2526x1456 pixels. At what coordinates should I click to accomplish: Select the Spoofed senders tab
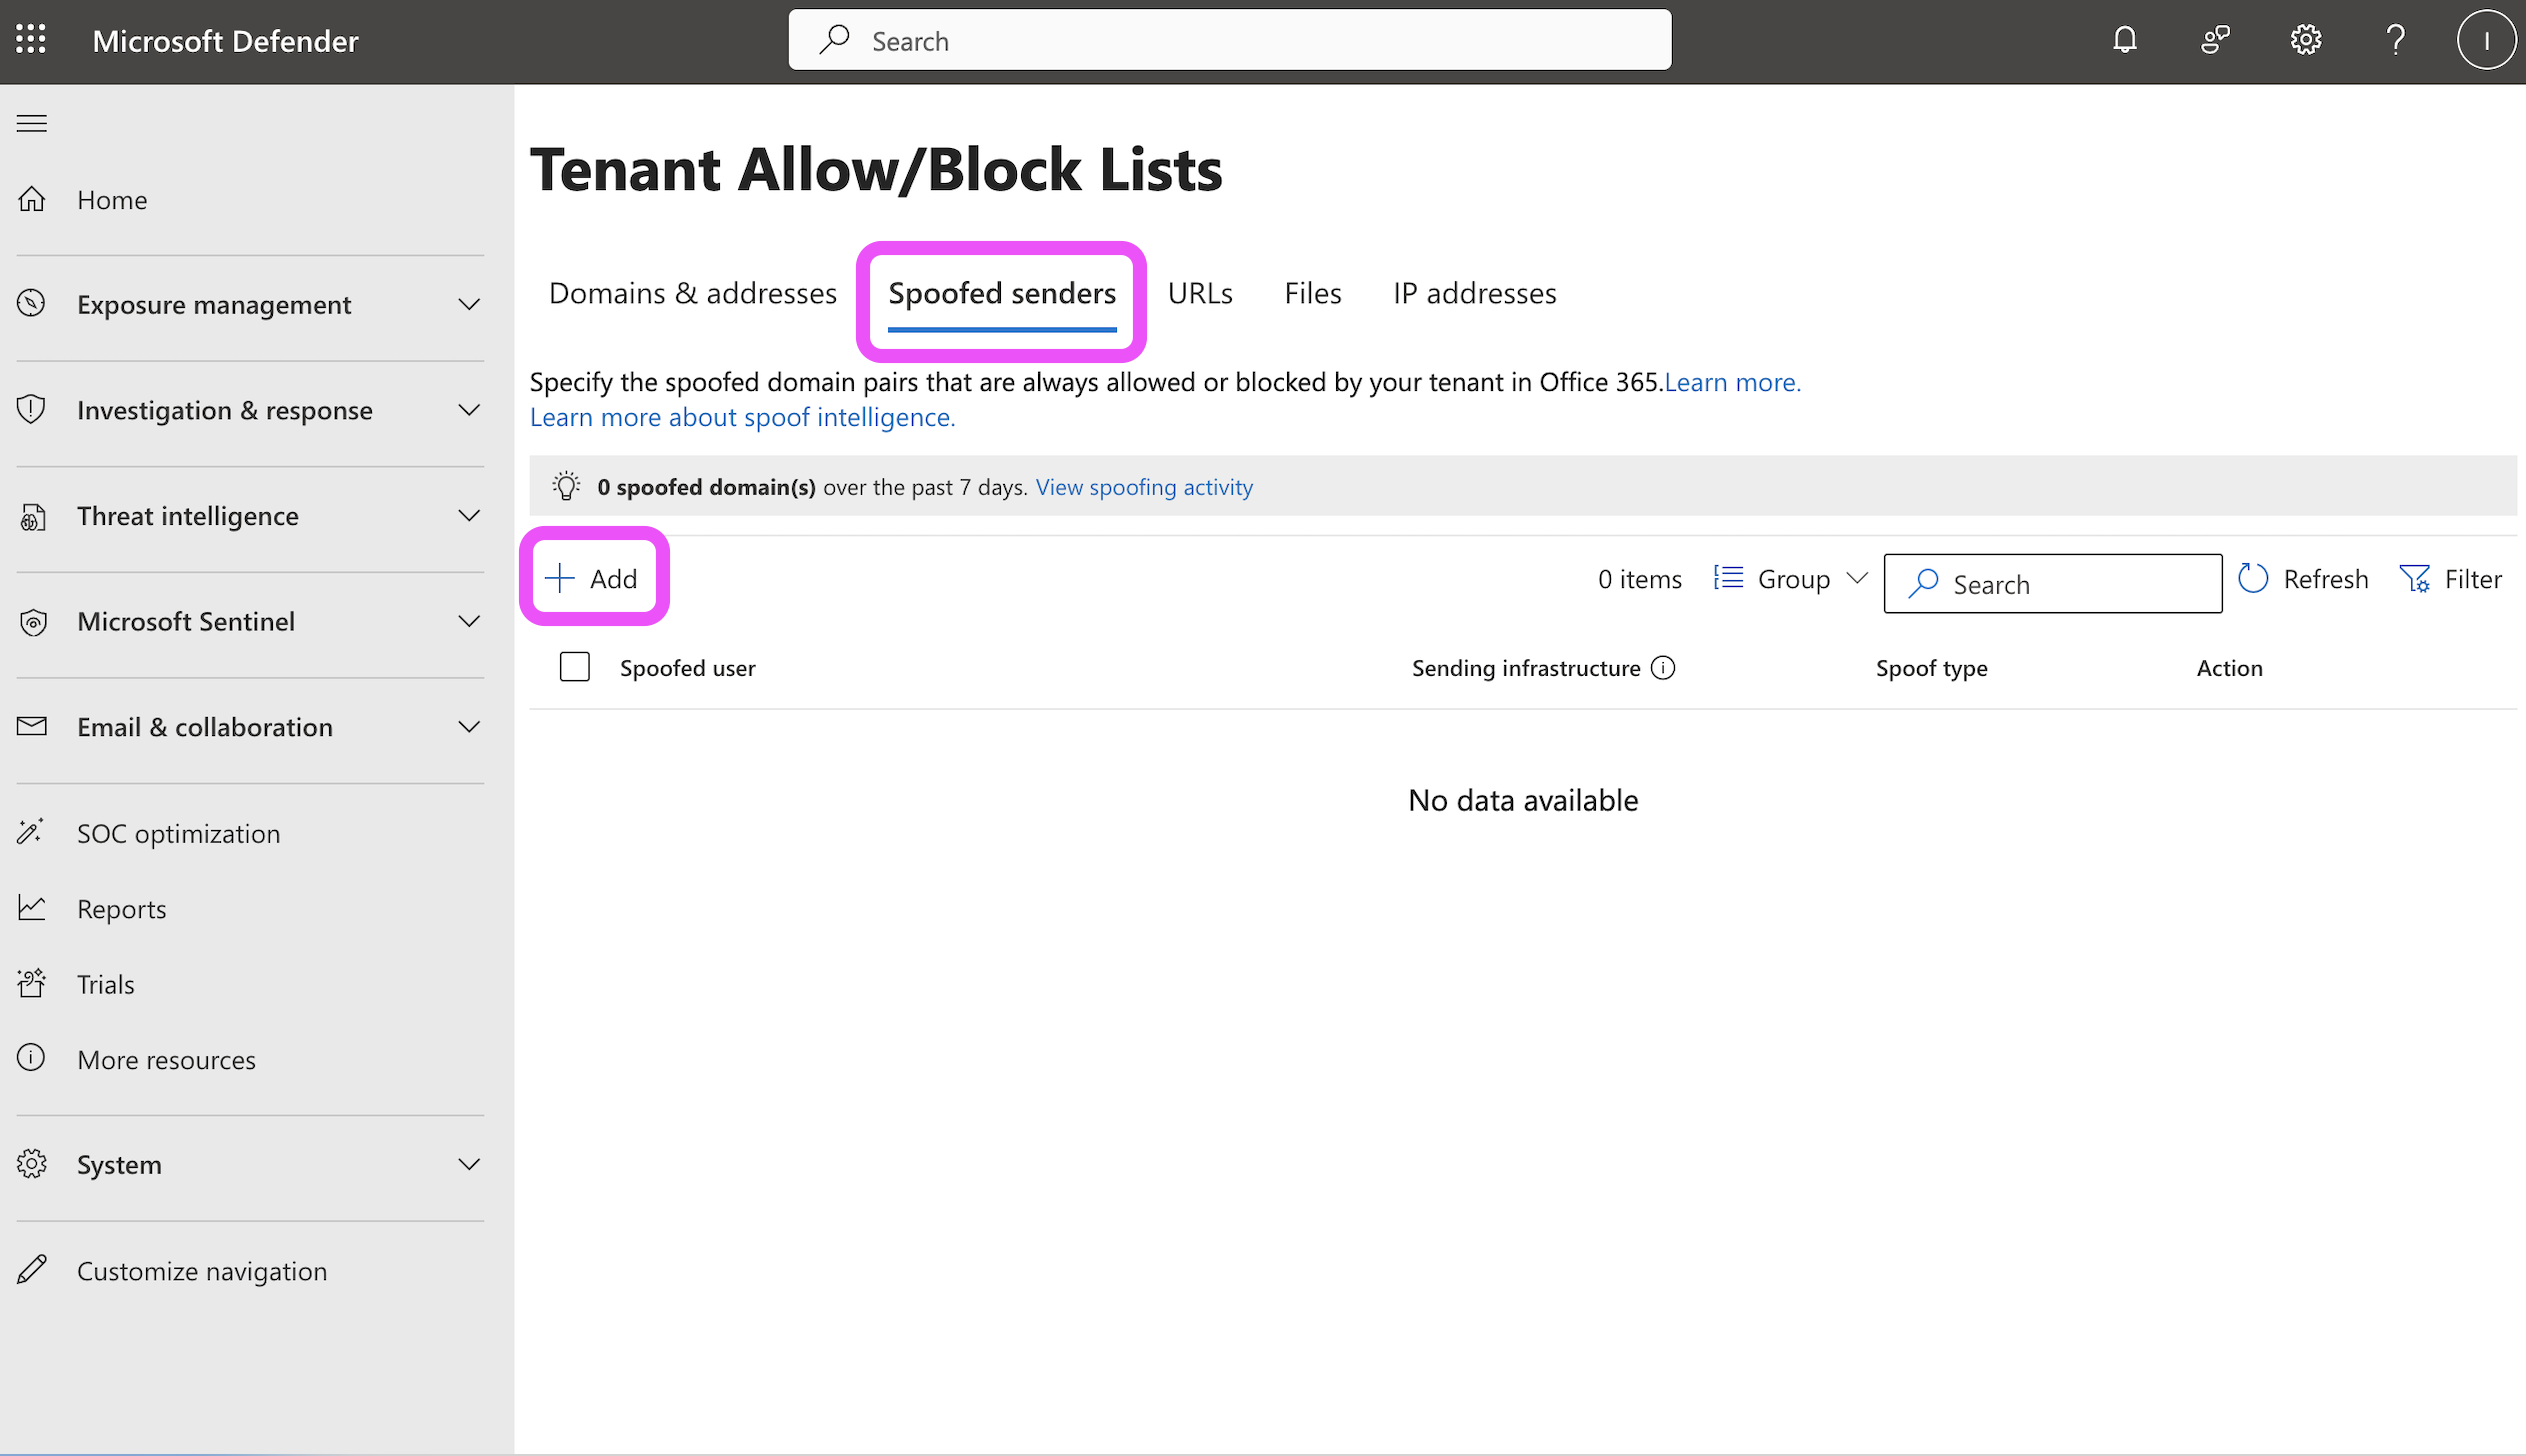coord(1002,293)
